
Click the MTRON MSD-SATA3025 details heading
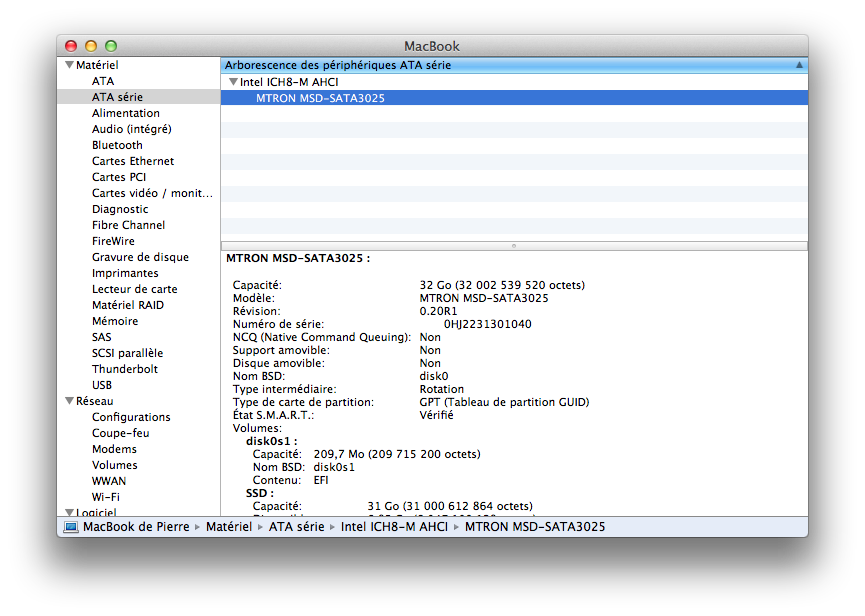[x=298, y=258]
